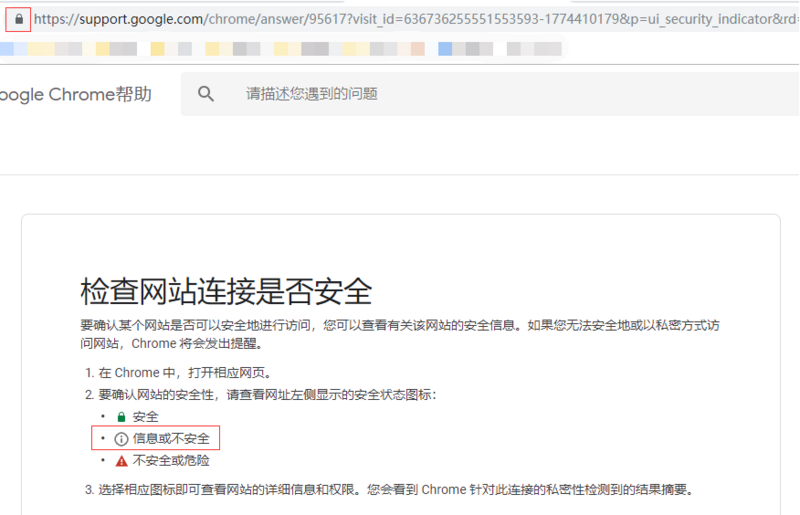Click the Google Chrome帮助 header title
This screenshot has height=515, width=800.
[76, 94]
